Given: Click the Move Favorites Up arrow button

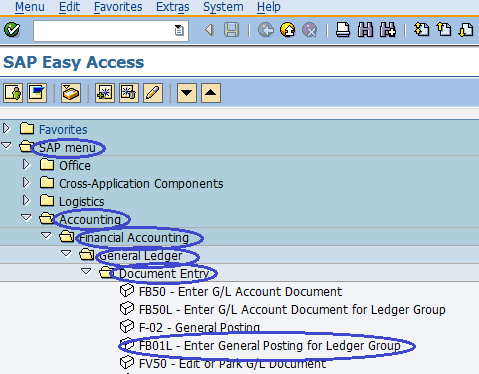Looking at the screenshot, I should (211, 93).
